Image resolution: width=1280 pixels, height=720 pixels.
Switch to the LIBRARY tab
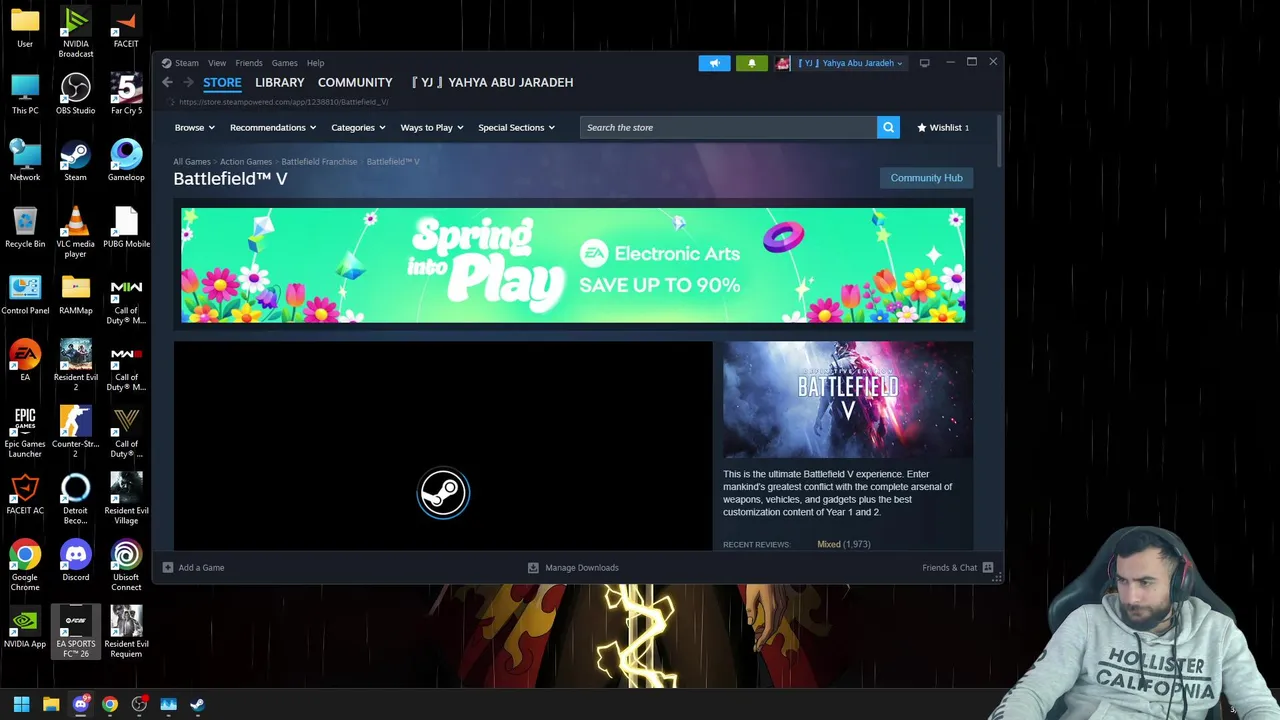coord(279,82)
